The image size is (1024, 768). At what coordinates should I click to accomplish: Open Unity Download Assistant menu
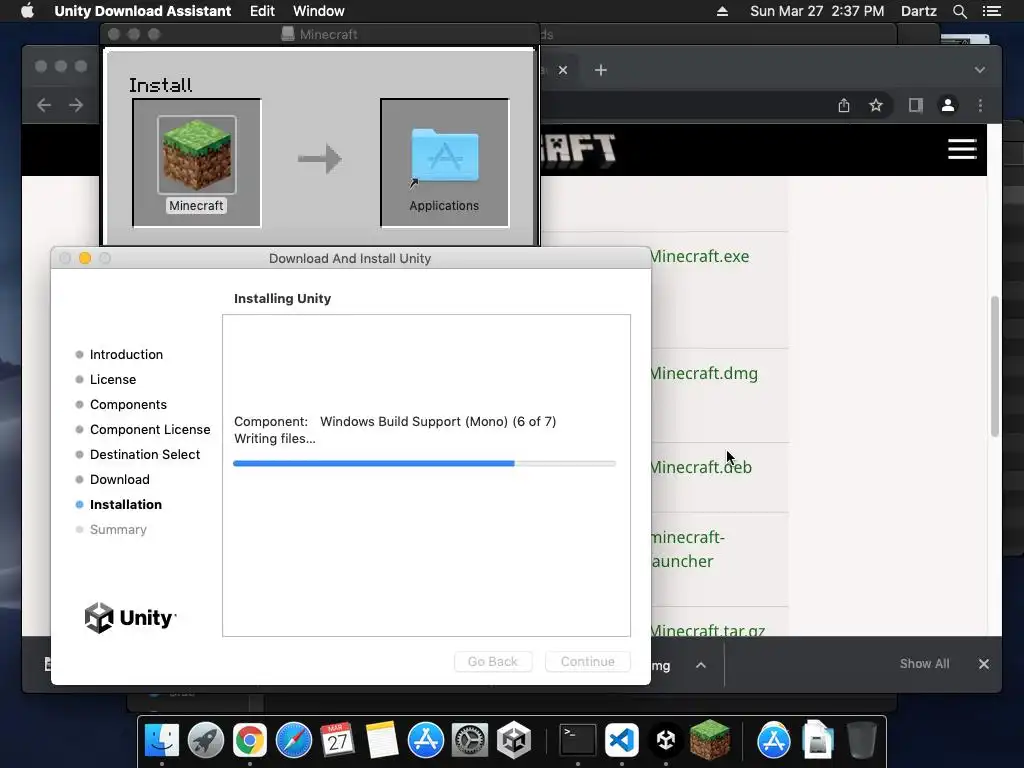click(142, 11)
